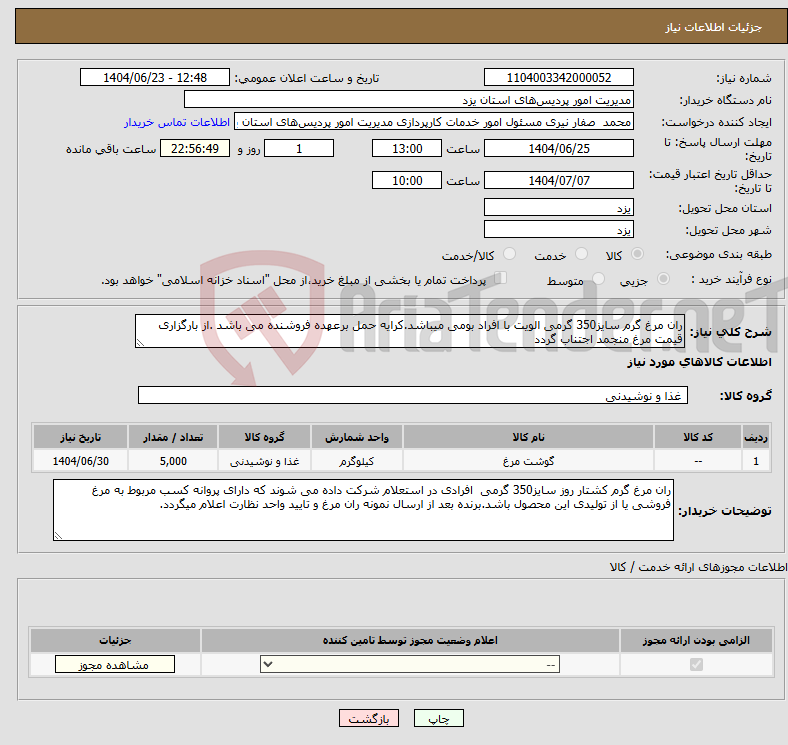Toggle the mandatory license checkbox

(x=696, y=665)
